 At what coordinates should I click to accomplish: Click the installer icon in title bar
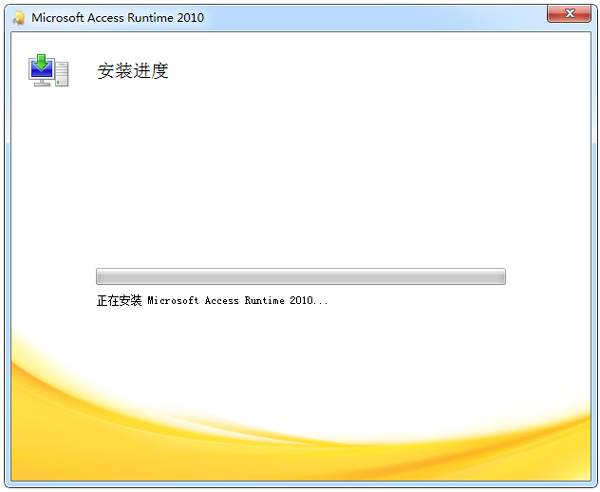click(18, 18)
